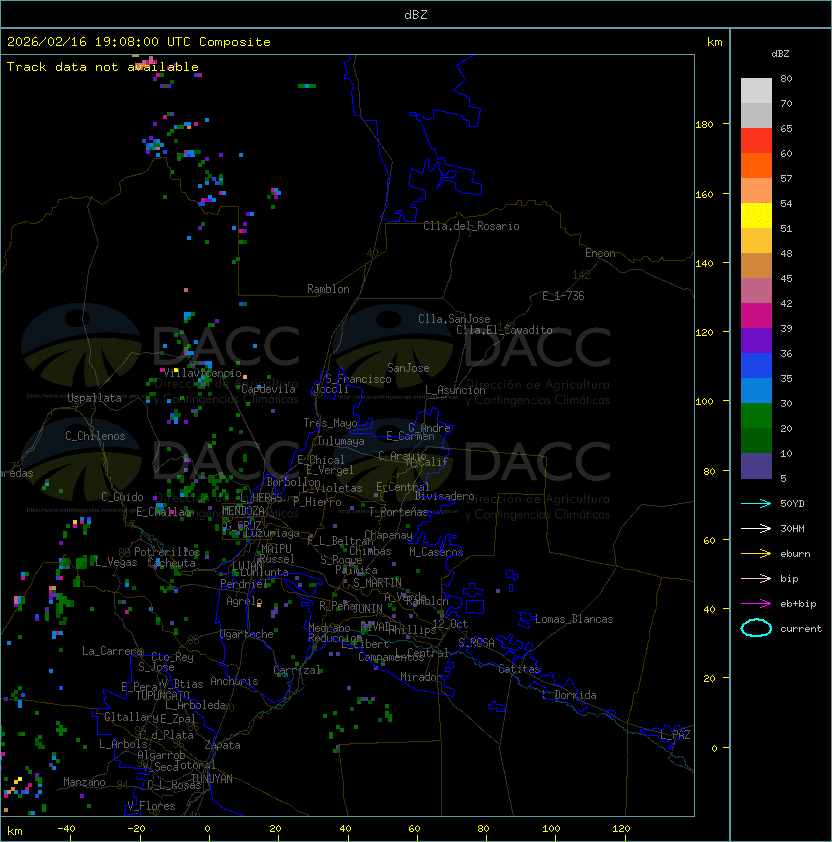
Task: Select the L_PAZ label on map
Action: tap(675, 735)
